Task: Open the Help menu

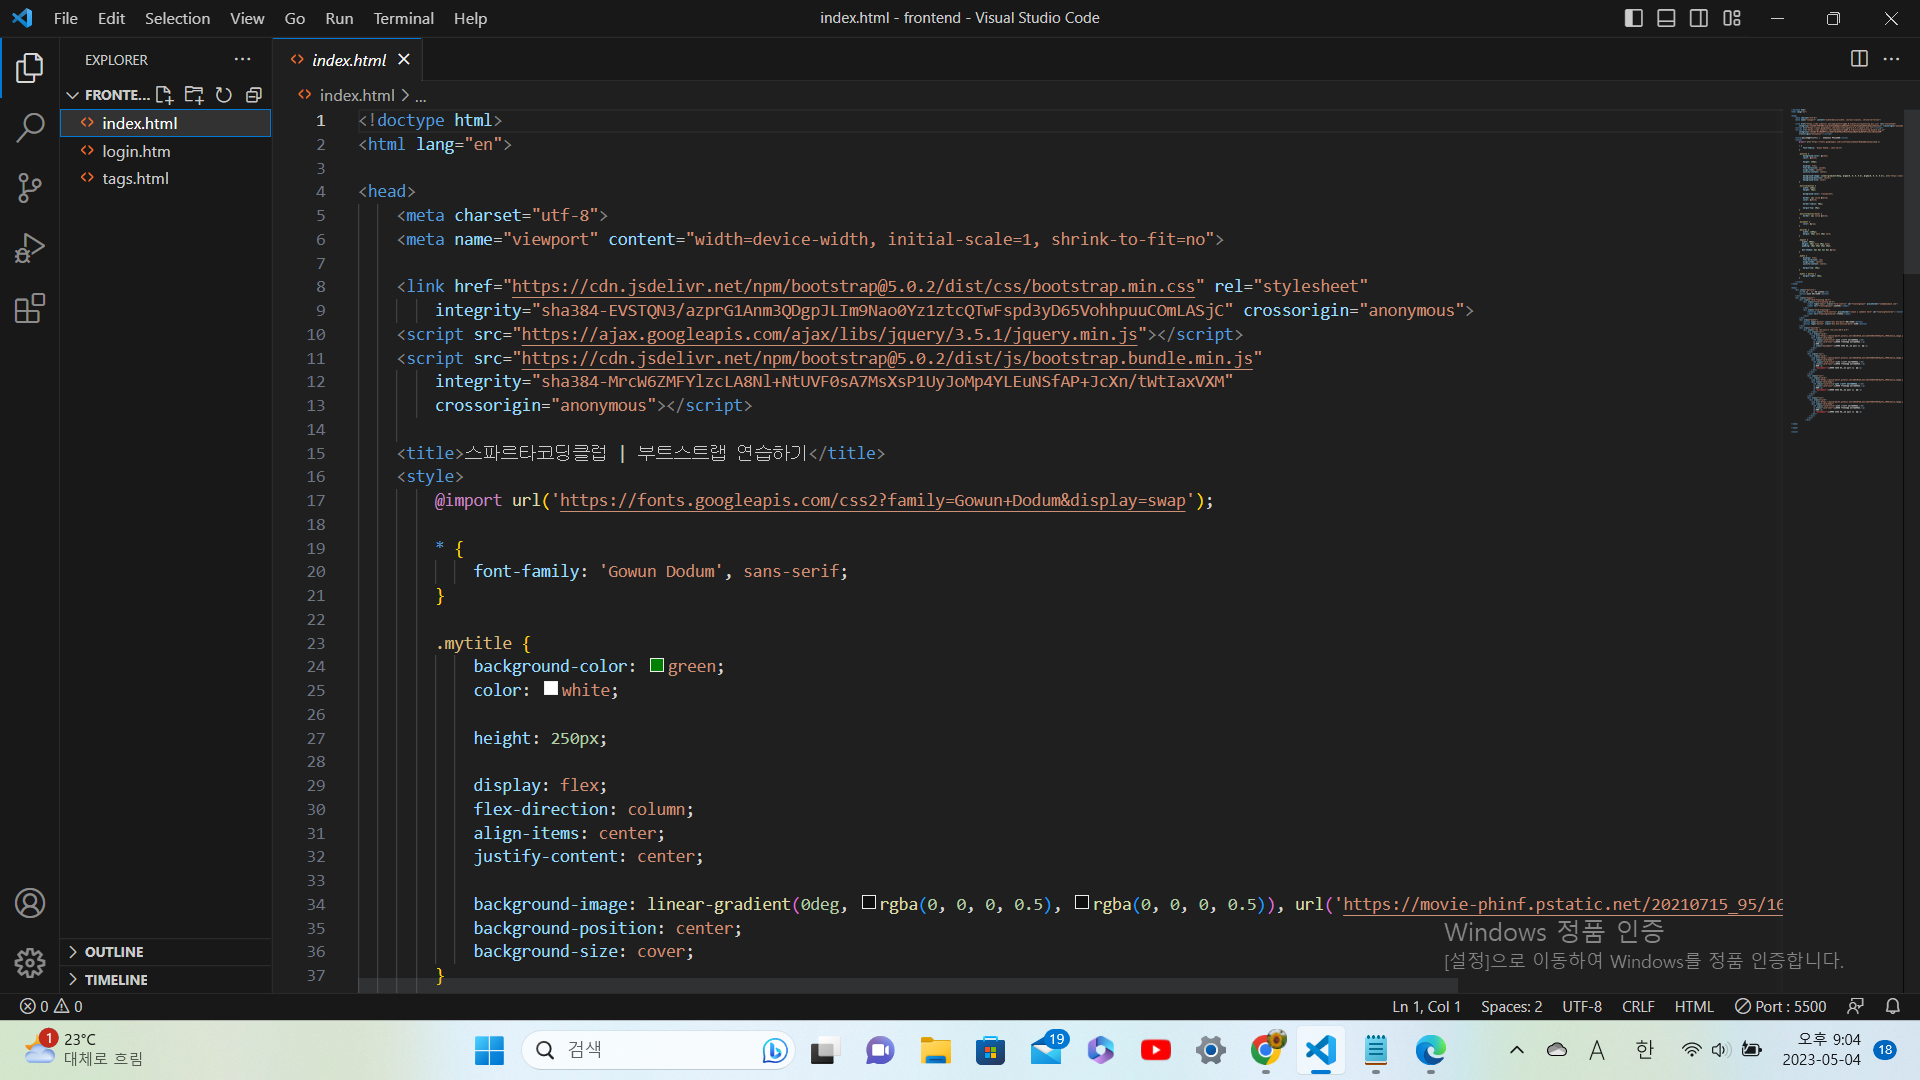Action: point(470,18)
